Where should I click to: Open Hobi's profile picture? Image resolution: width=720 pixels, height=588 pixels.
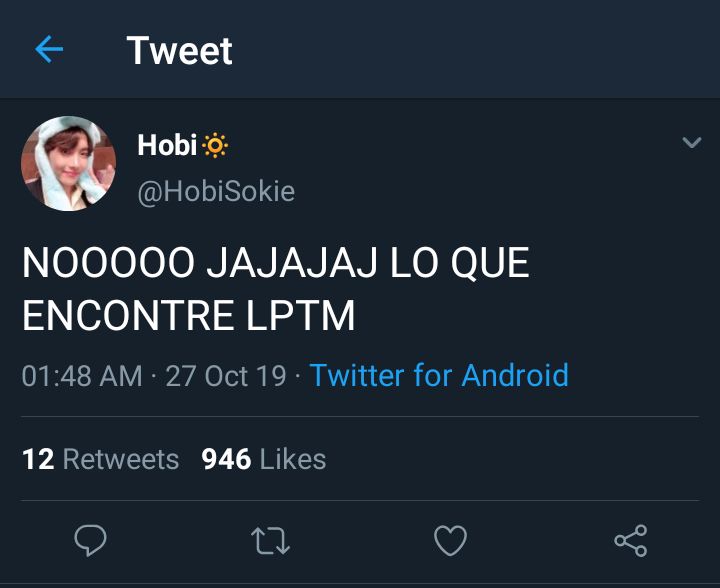(68, 163)
